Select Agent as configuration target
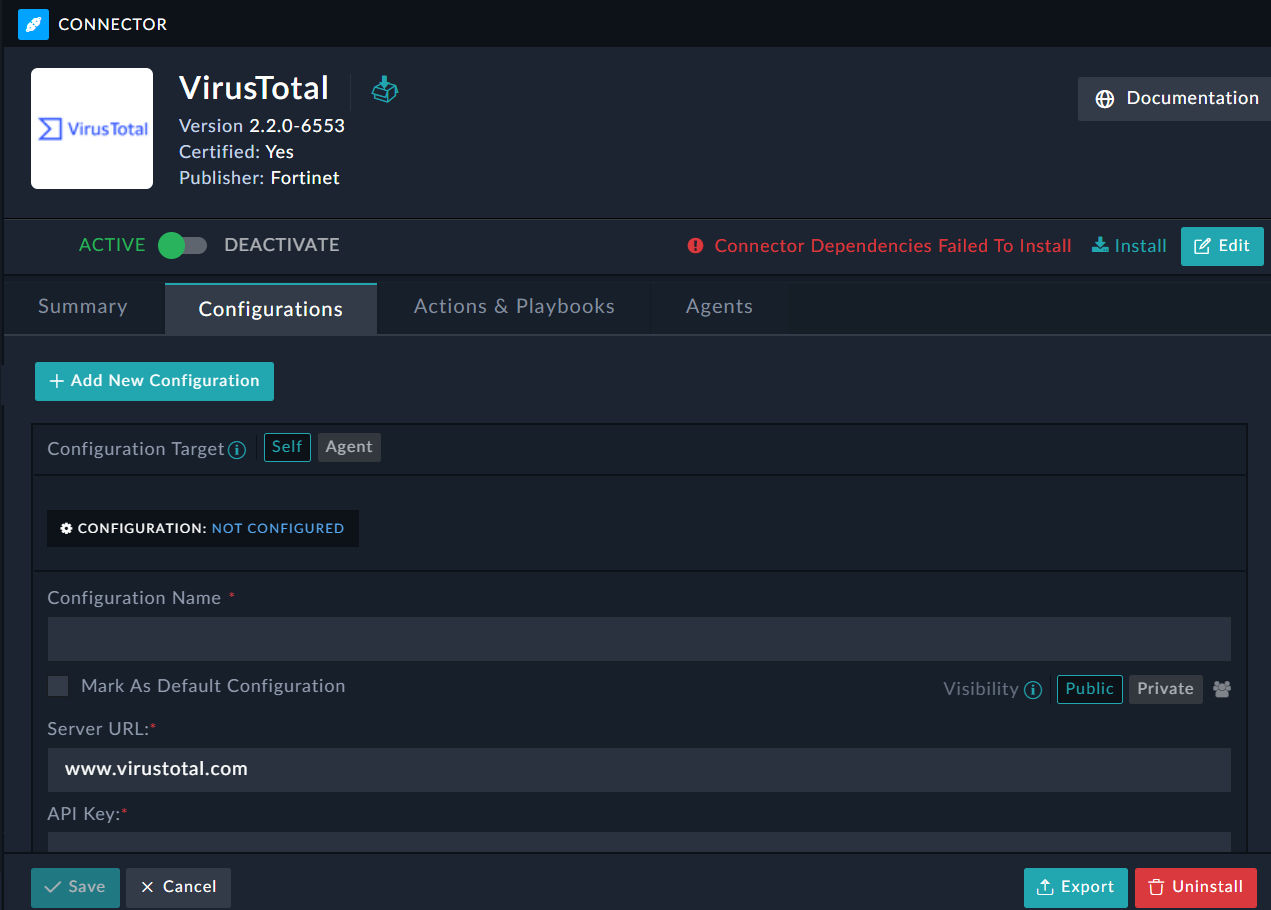 pyautogui.click(x=349, y=447)
